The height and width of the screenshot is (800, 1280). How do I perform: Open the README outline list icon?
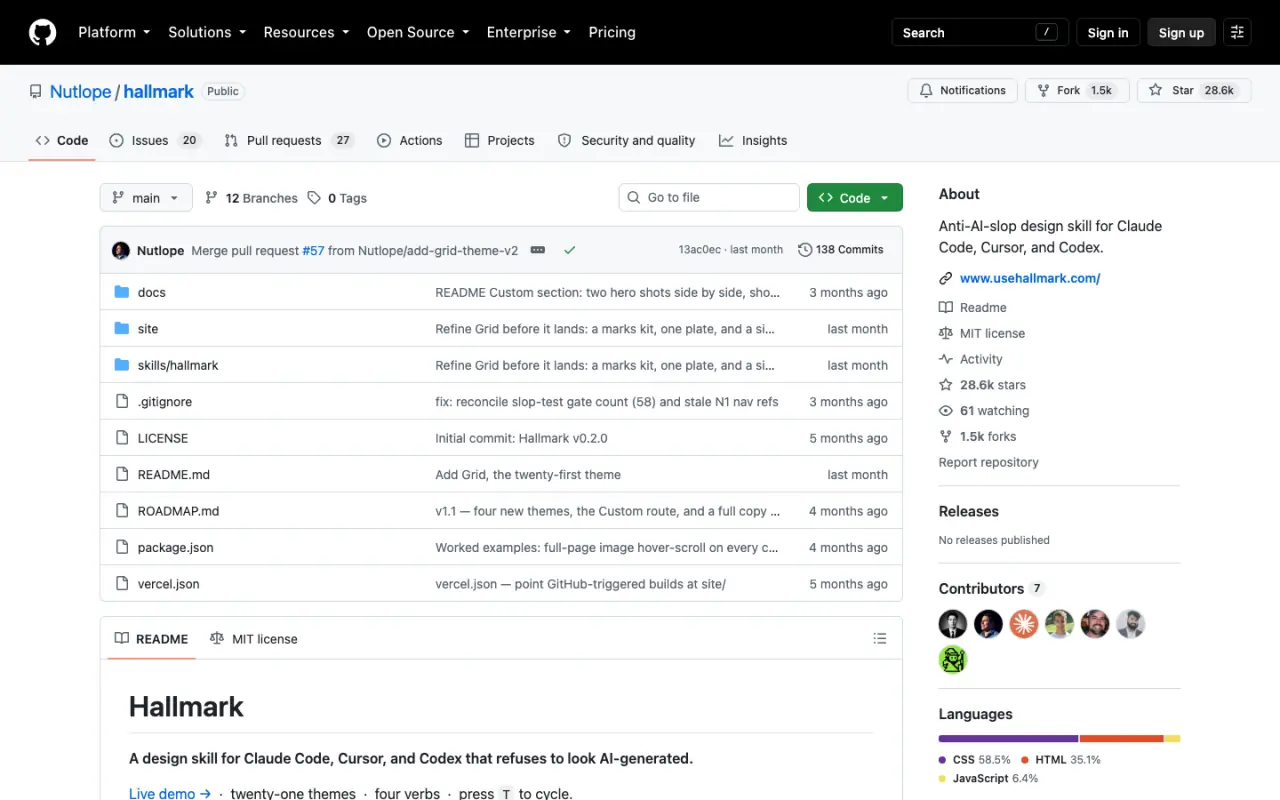click(x=880, y=638)
